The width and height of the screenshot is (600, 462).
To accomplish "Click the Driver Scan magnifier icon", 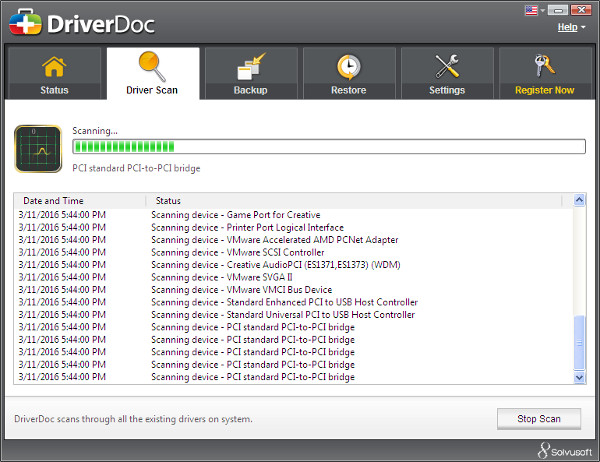I will pyautogui.click(x=152, y=67).
